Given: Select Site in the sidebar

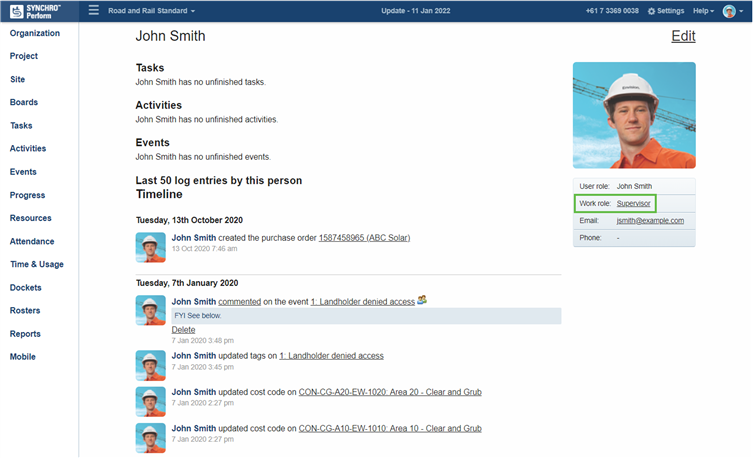Looking at the screenshot, I should click(x=17, y=79).
